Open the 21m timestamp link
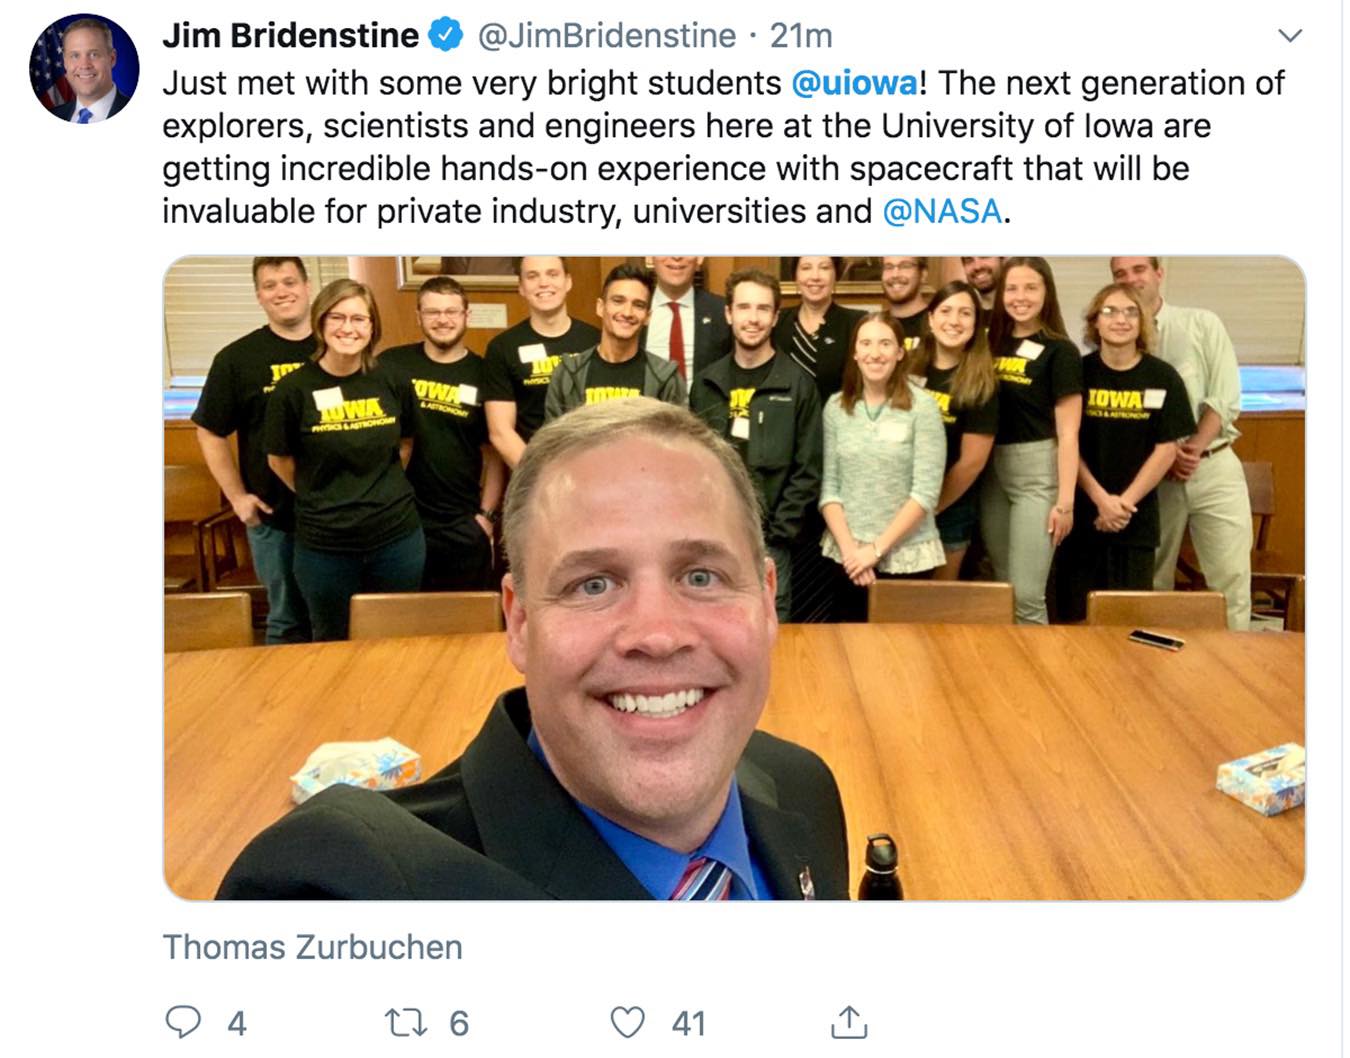 pyautogui.click(x=801, y=36)
